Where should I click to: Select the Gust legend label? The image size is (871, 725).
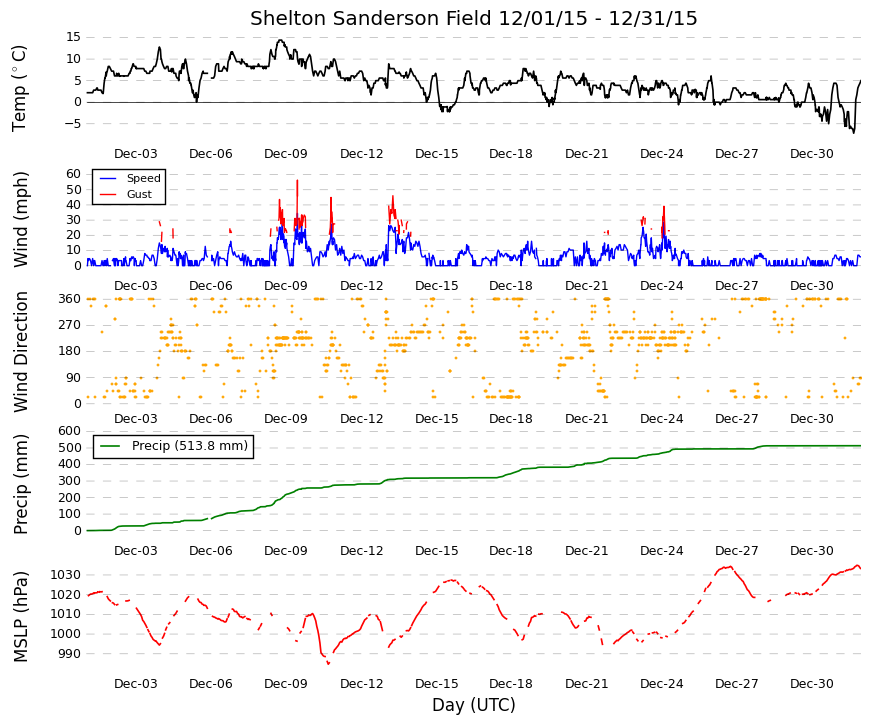(139, 194)
